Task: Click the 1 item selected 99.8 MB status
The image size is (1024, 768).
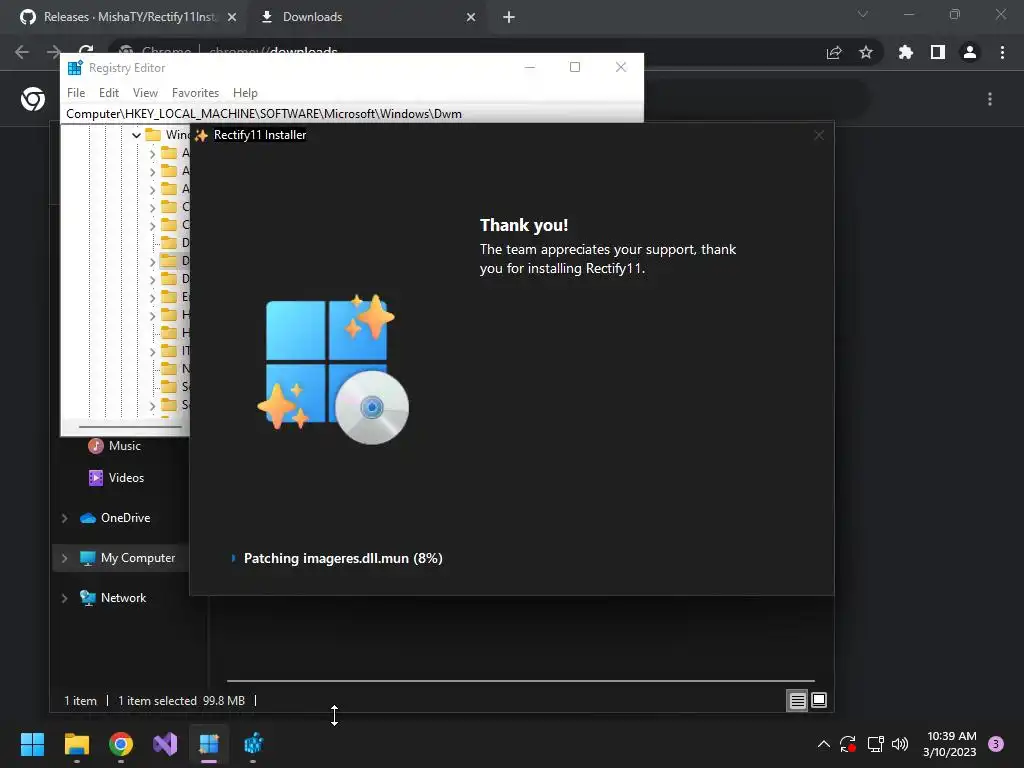Action: [182, 701]
